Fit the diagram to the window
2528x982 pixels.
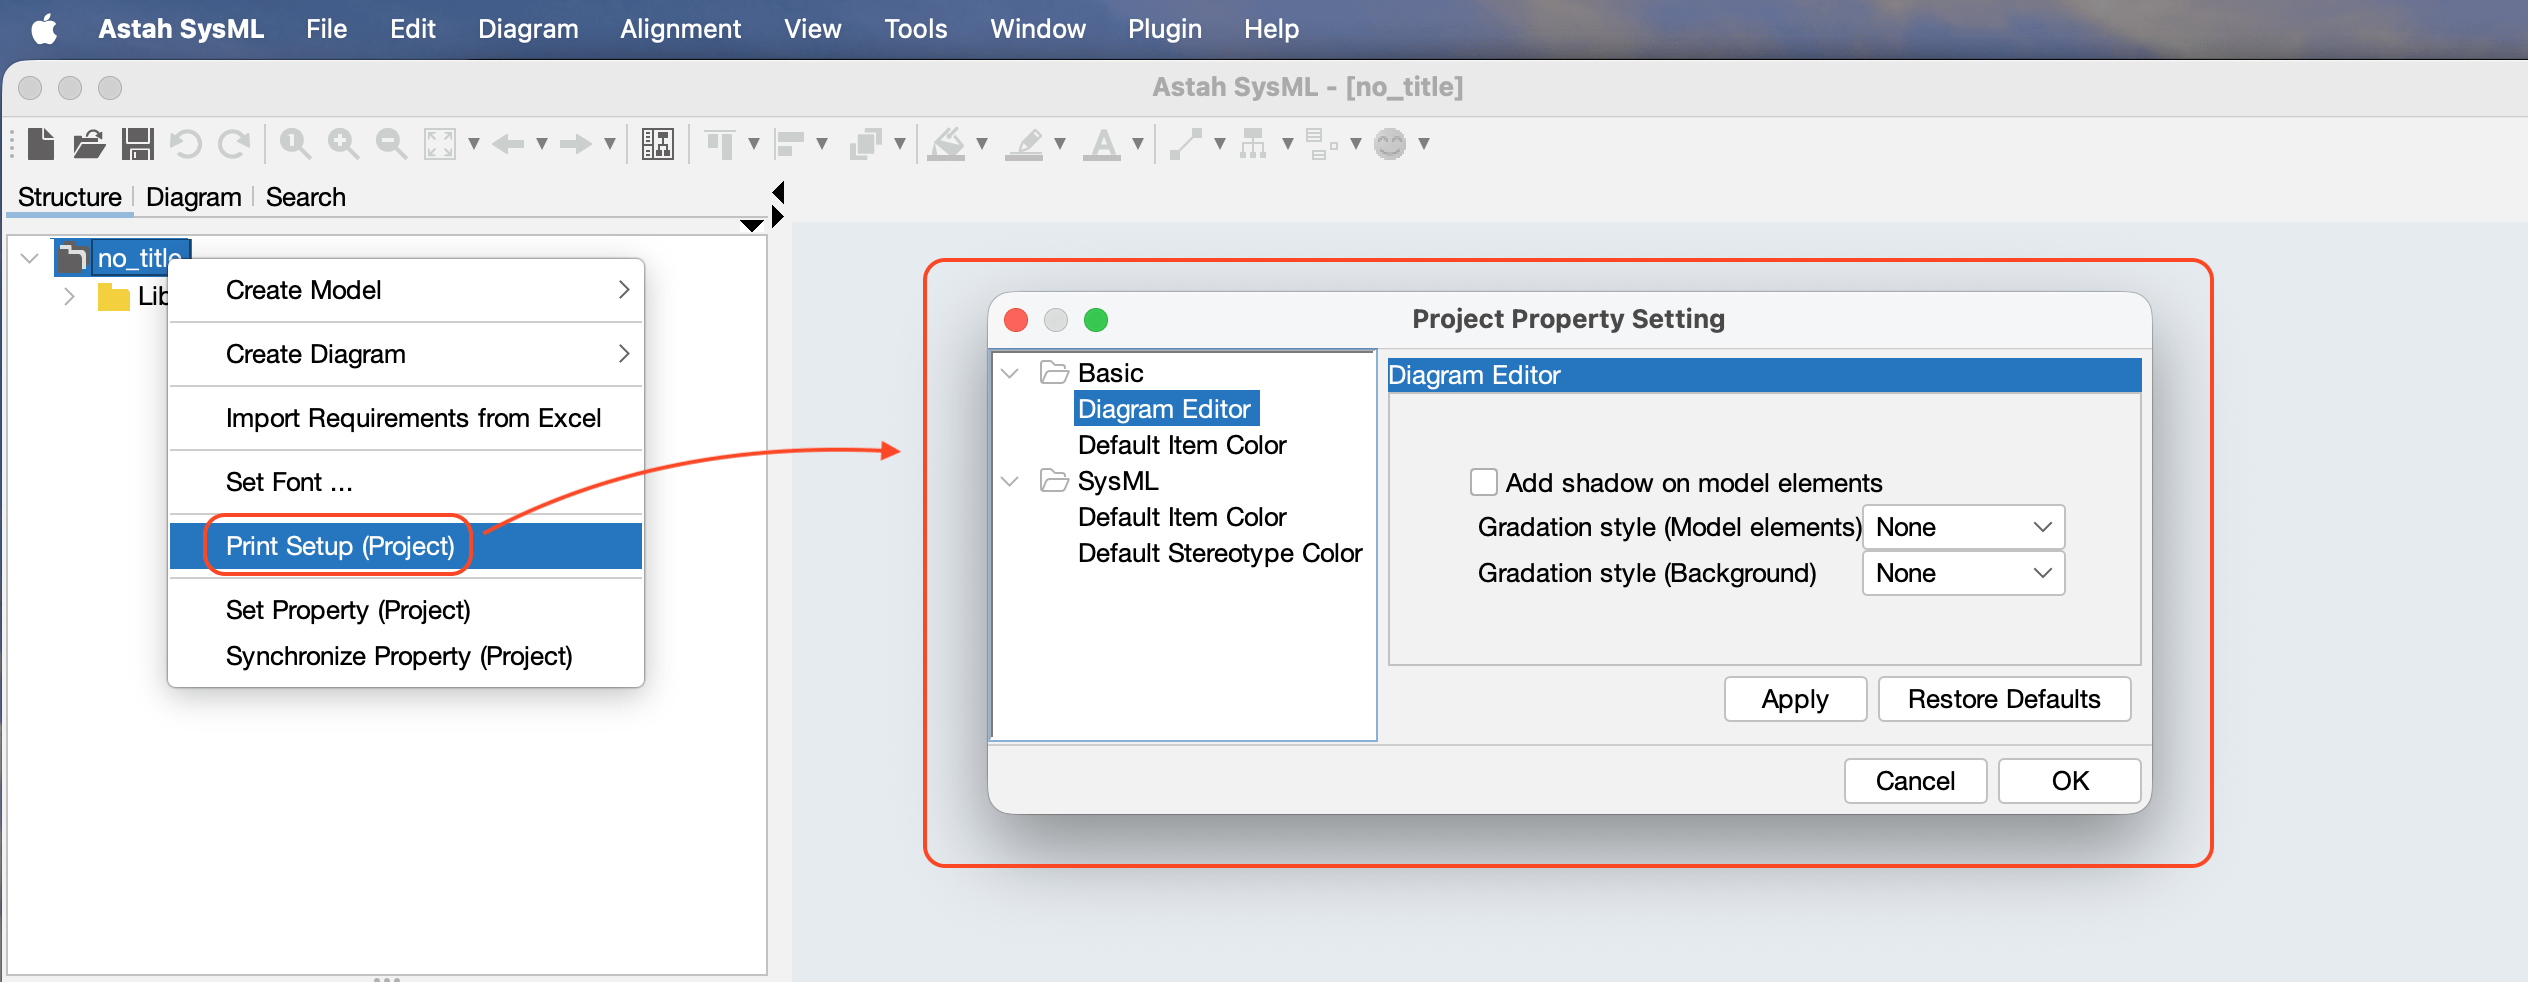[441, 144]
